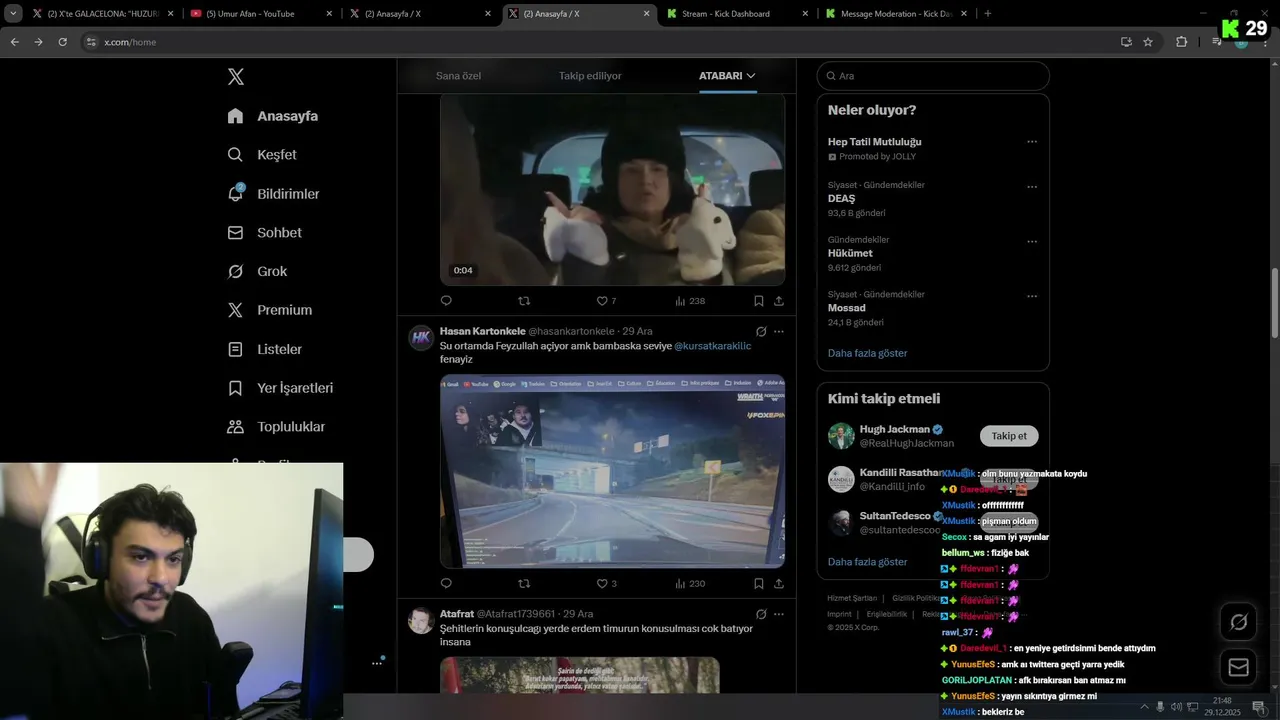Open more options for Mossad trend
This screenshot has height=720, width=1280.
(1032, 296)
